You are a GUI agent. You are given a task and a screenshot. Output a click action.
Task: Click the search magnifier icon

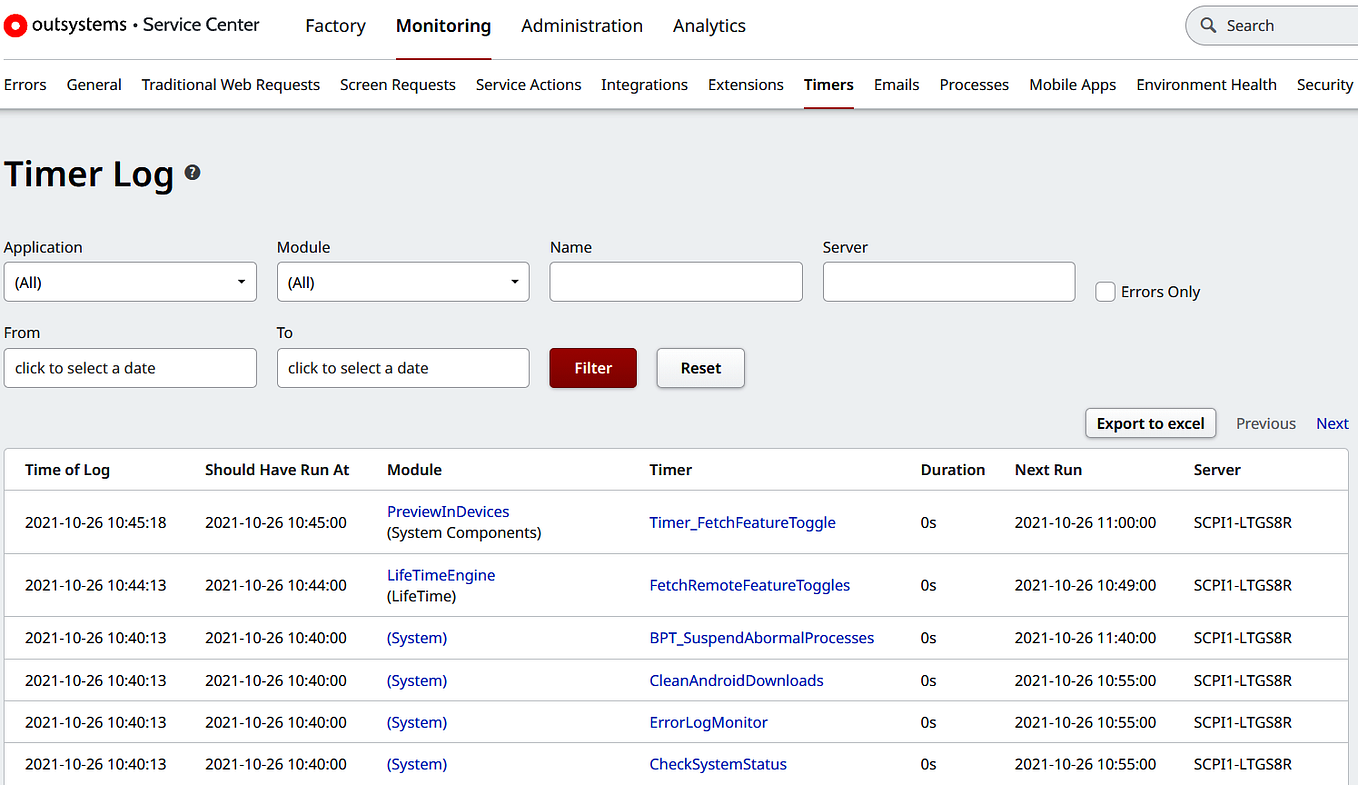pyautogui.click(x=1208, y=25)
